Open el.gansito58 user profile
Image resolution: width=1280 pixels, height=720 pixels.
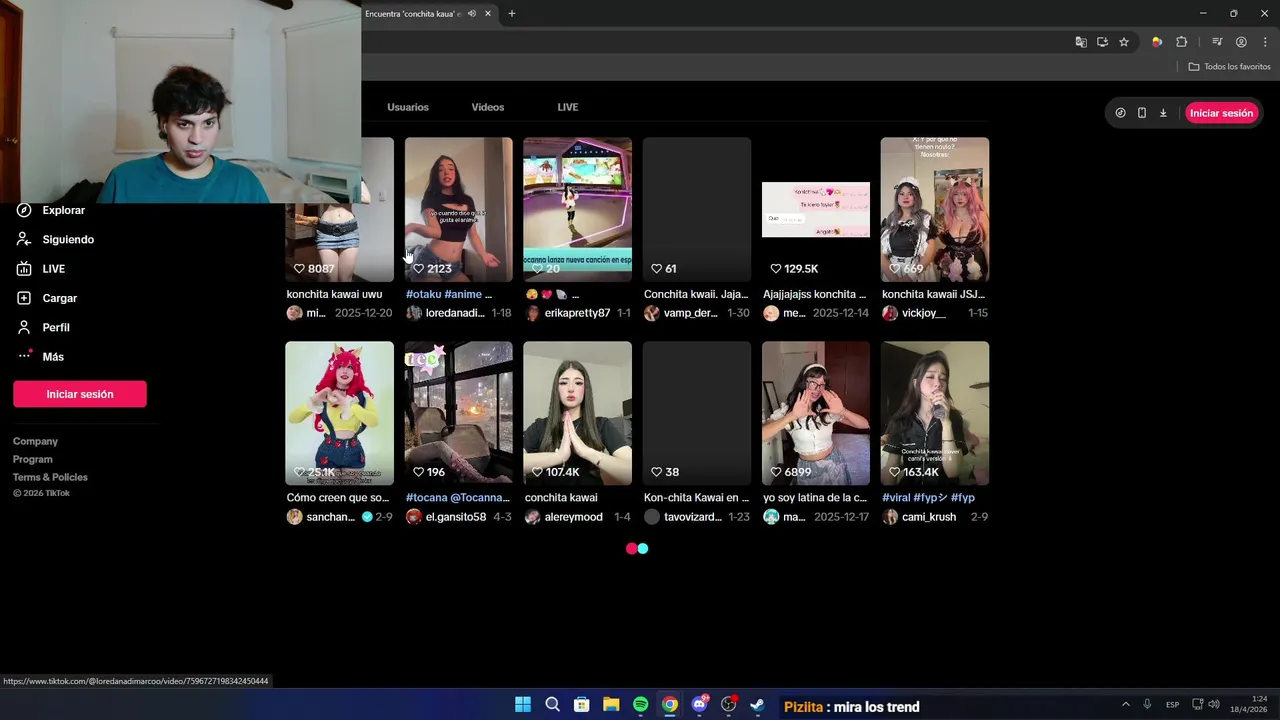click(456, 517)
